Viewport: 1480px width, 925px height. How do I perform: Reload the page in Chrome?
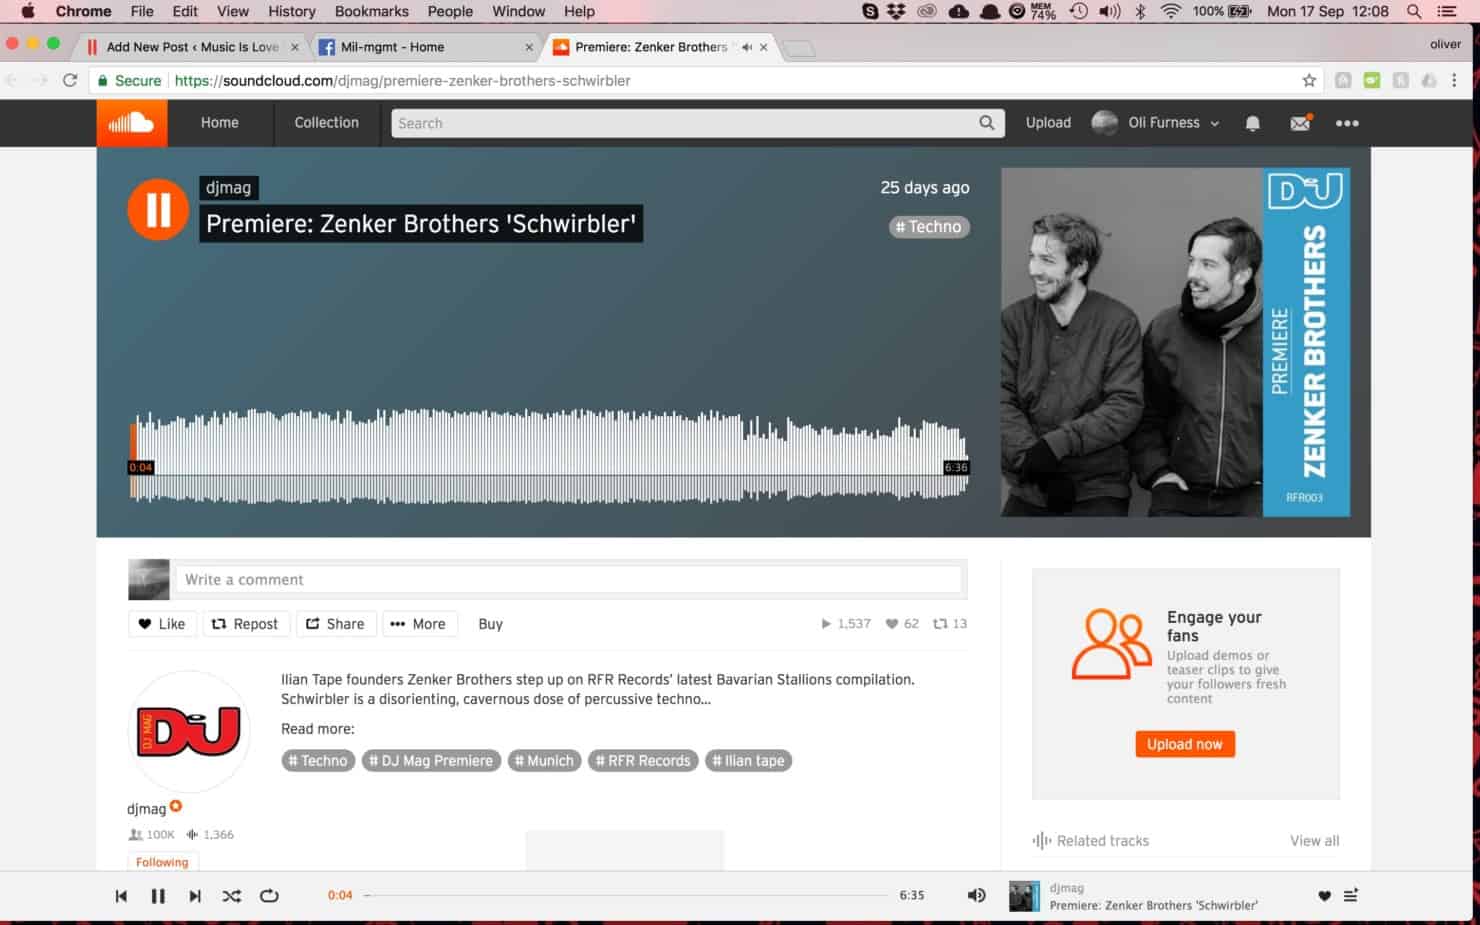click(70, 80)
